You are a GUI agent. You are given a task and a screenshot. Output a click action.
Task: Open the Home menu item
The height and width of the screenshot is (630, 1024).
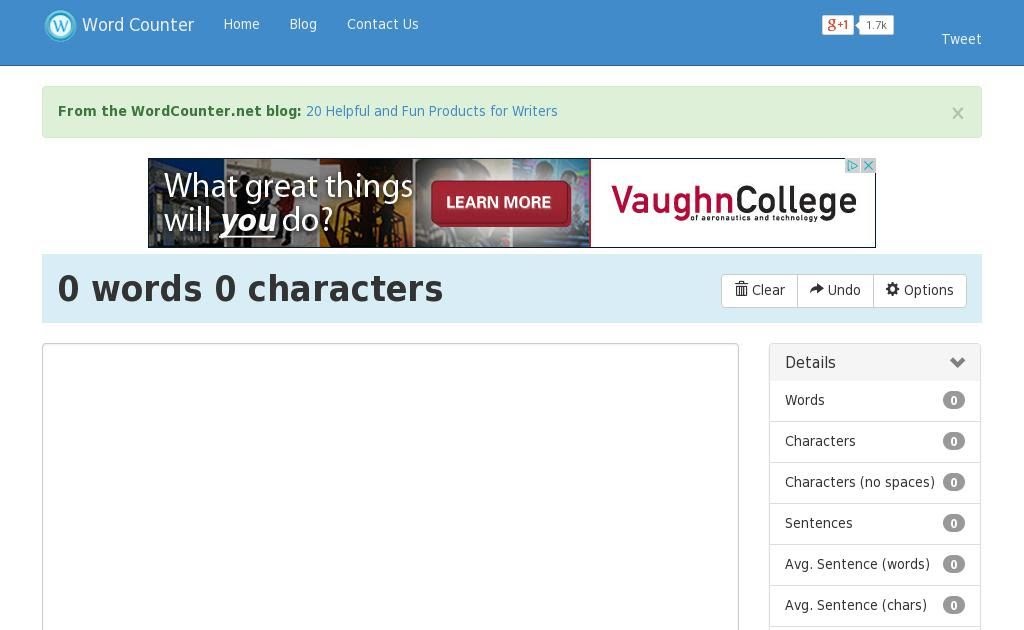(x=242, y=24)
